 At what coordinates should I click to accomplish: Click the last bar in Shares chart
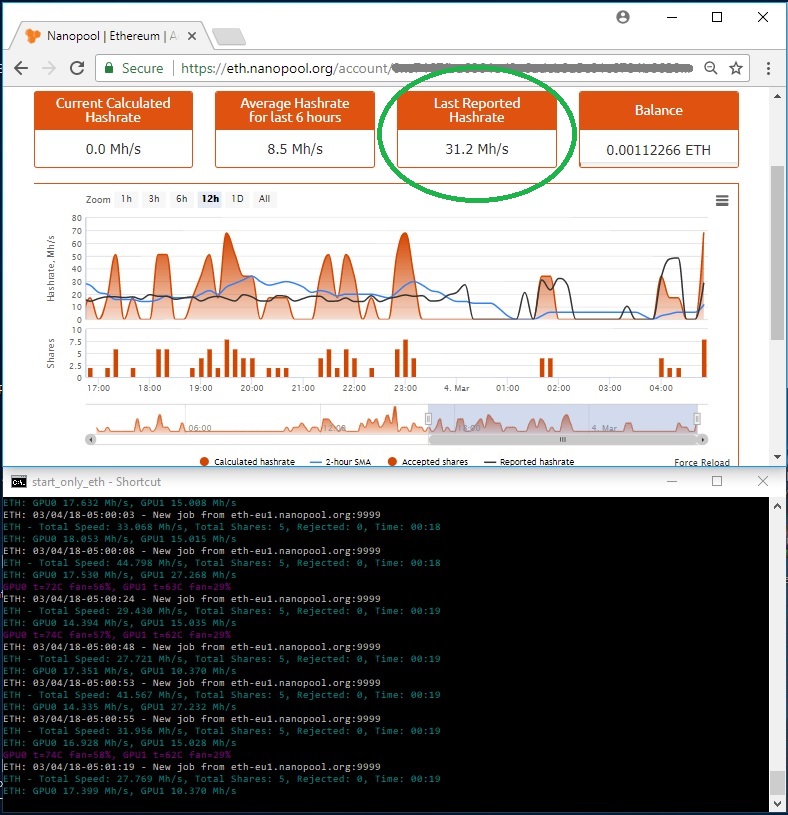pos(704,358)
